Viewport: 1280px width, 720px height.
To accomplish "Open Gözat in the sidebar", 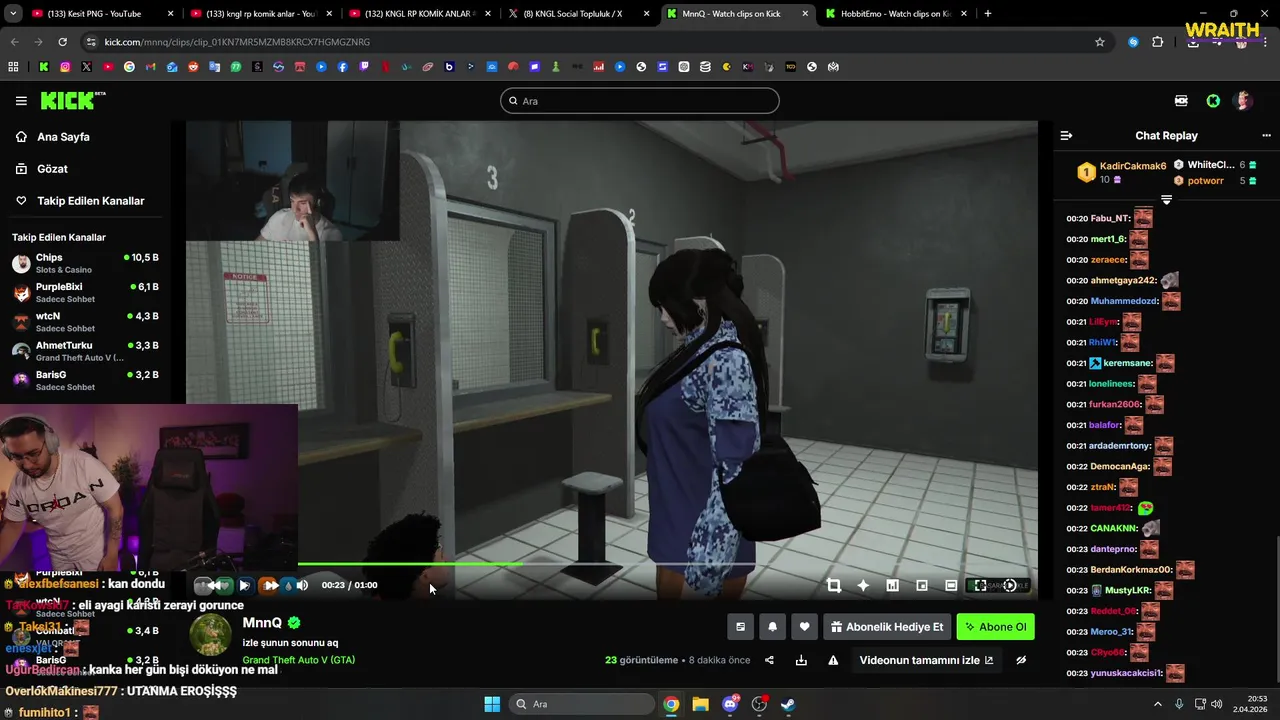I will point(52,169).
